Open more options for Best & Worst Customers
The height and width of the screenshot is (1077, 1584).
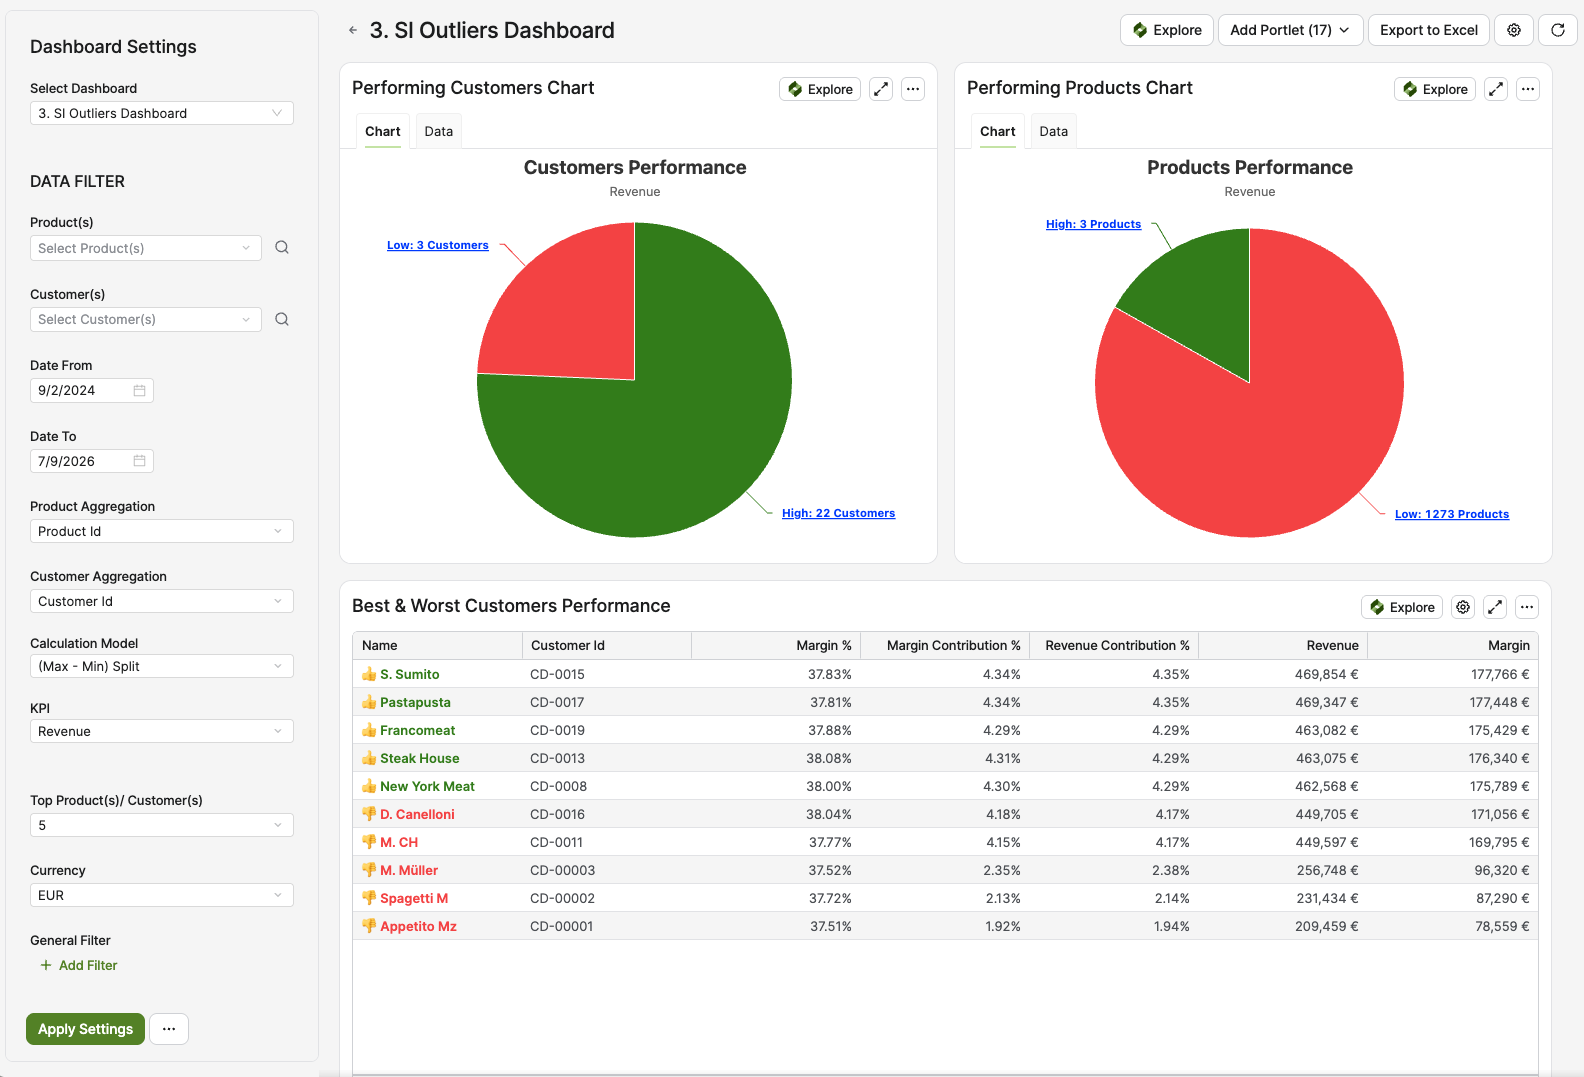pyautogui.click(x=1527, y=607)
